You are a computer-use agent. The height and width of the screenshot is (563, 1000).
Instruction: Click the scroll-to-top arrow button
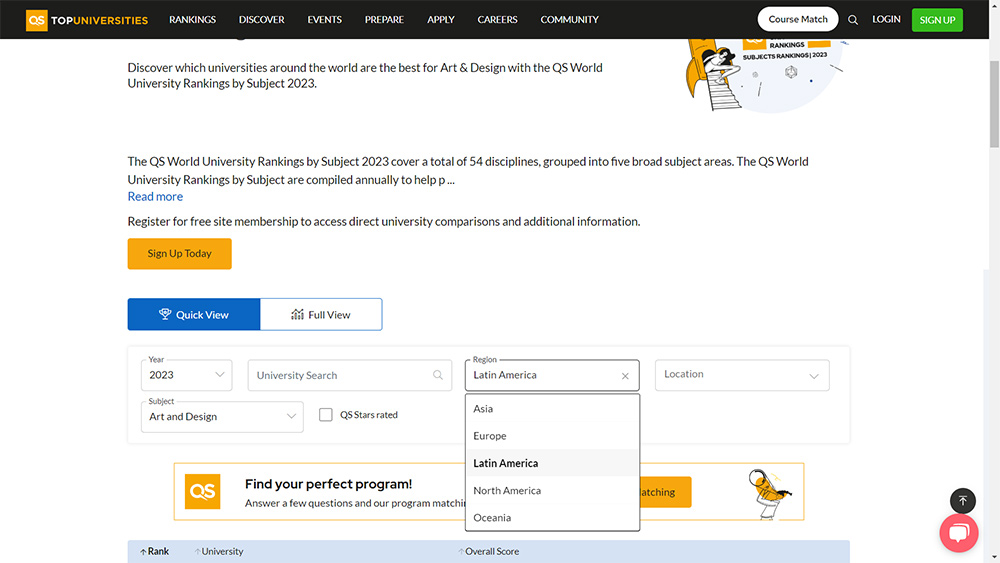click(962, 501)
